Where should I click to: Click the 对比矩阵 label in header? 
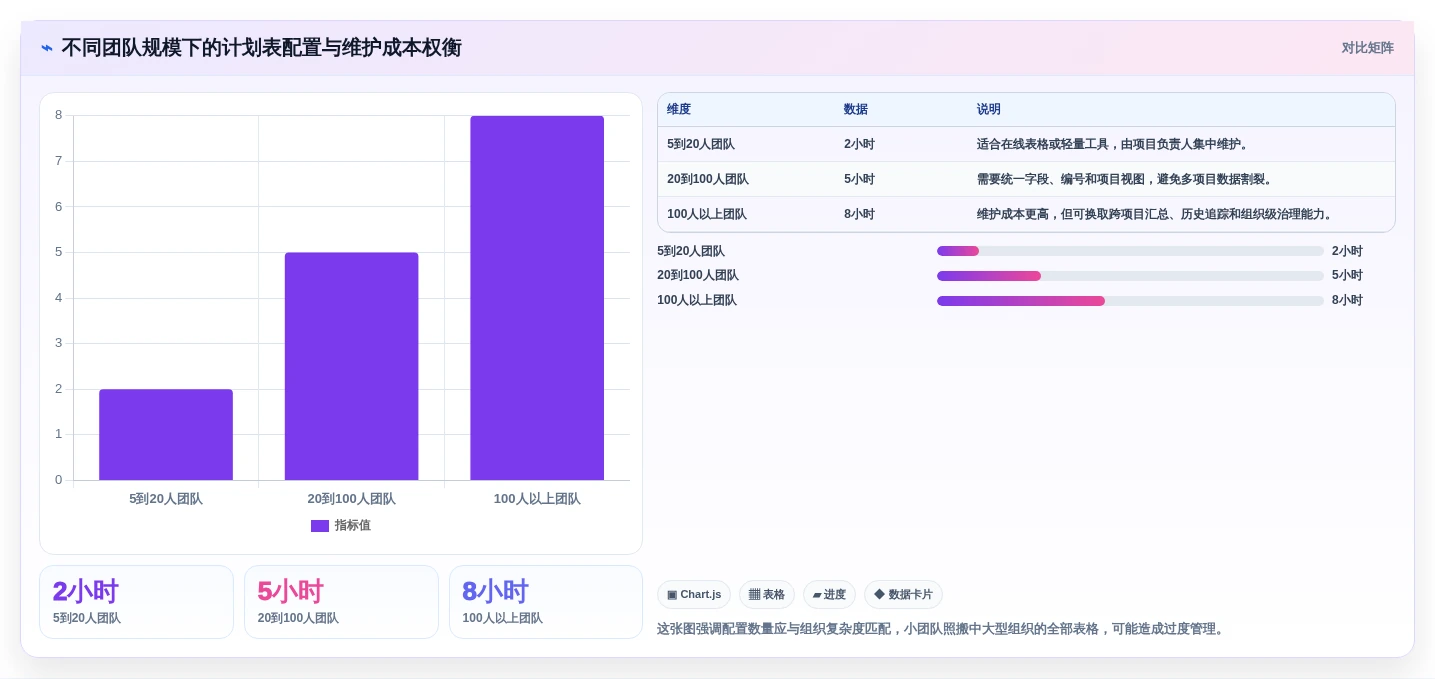point(1367,48)
